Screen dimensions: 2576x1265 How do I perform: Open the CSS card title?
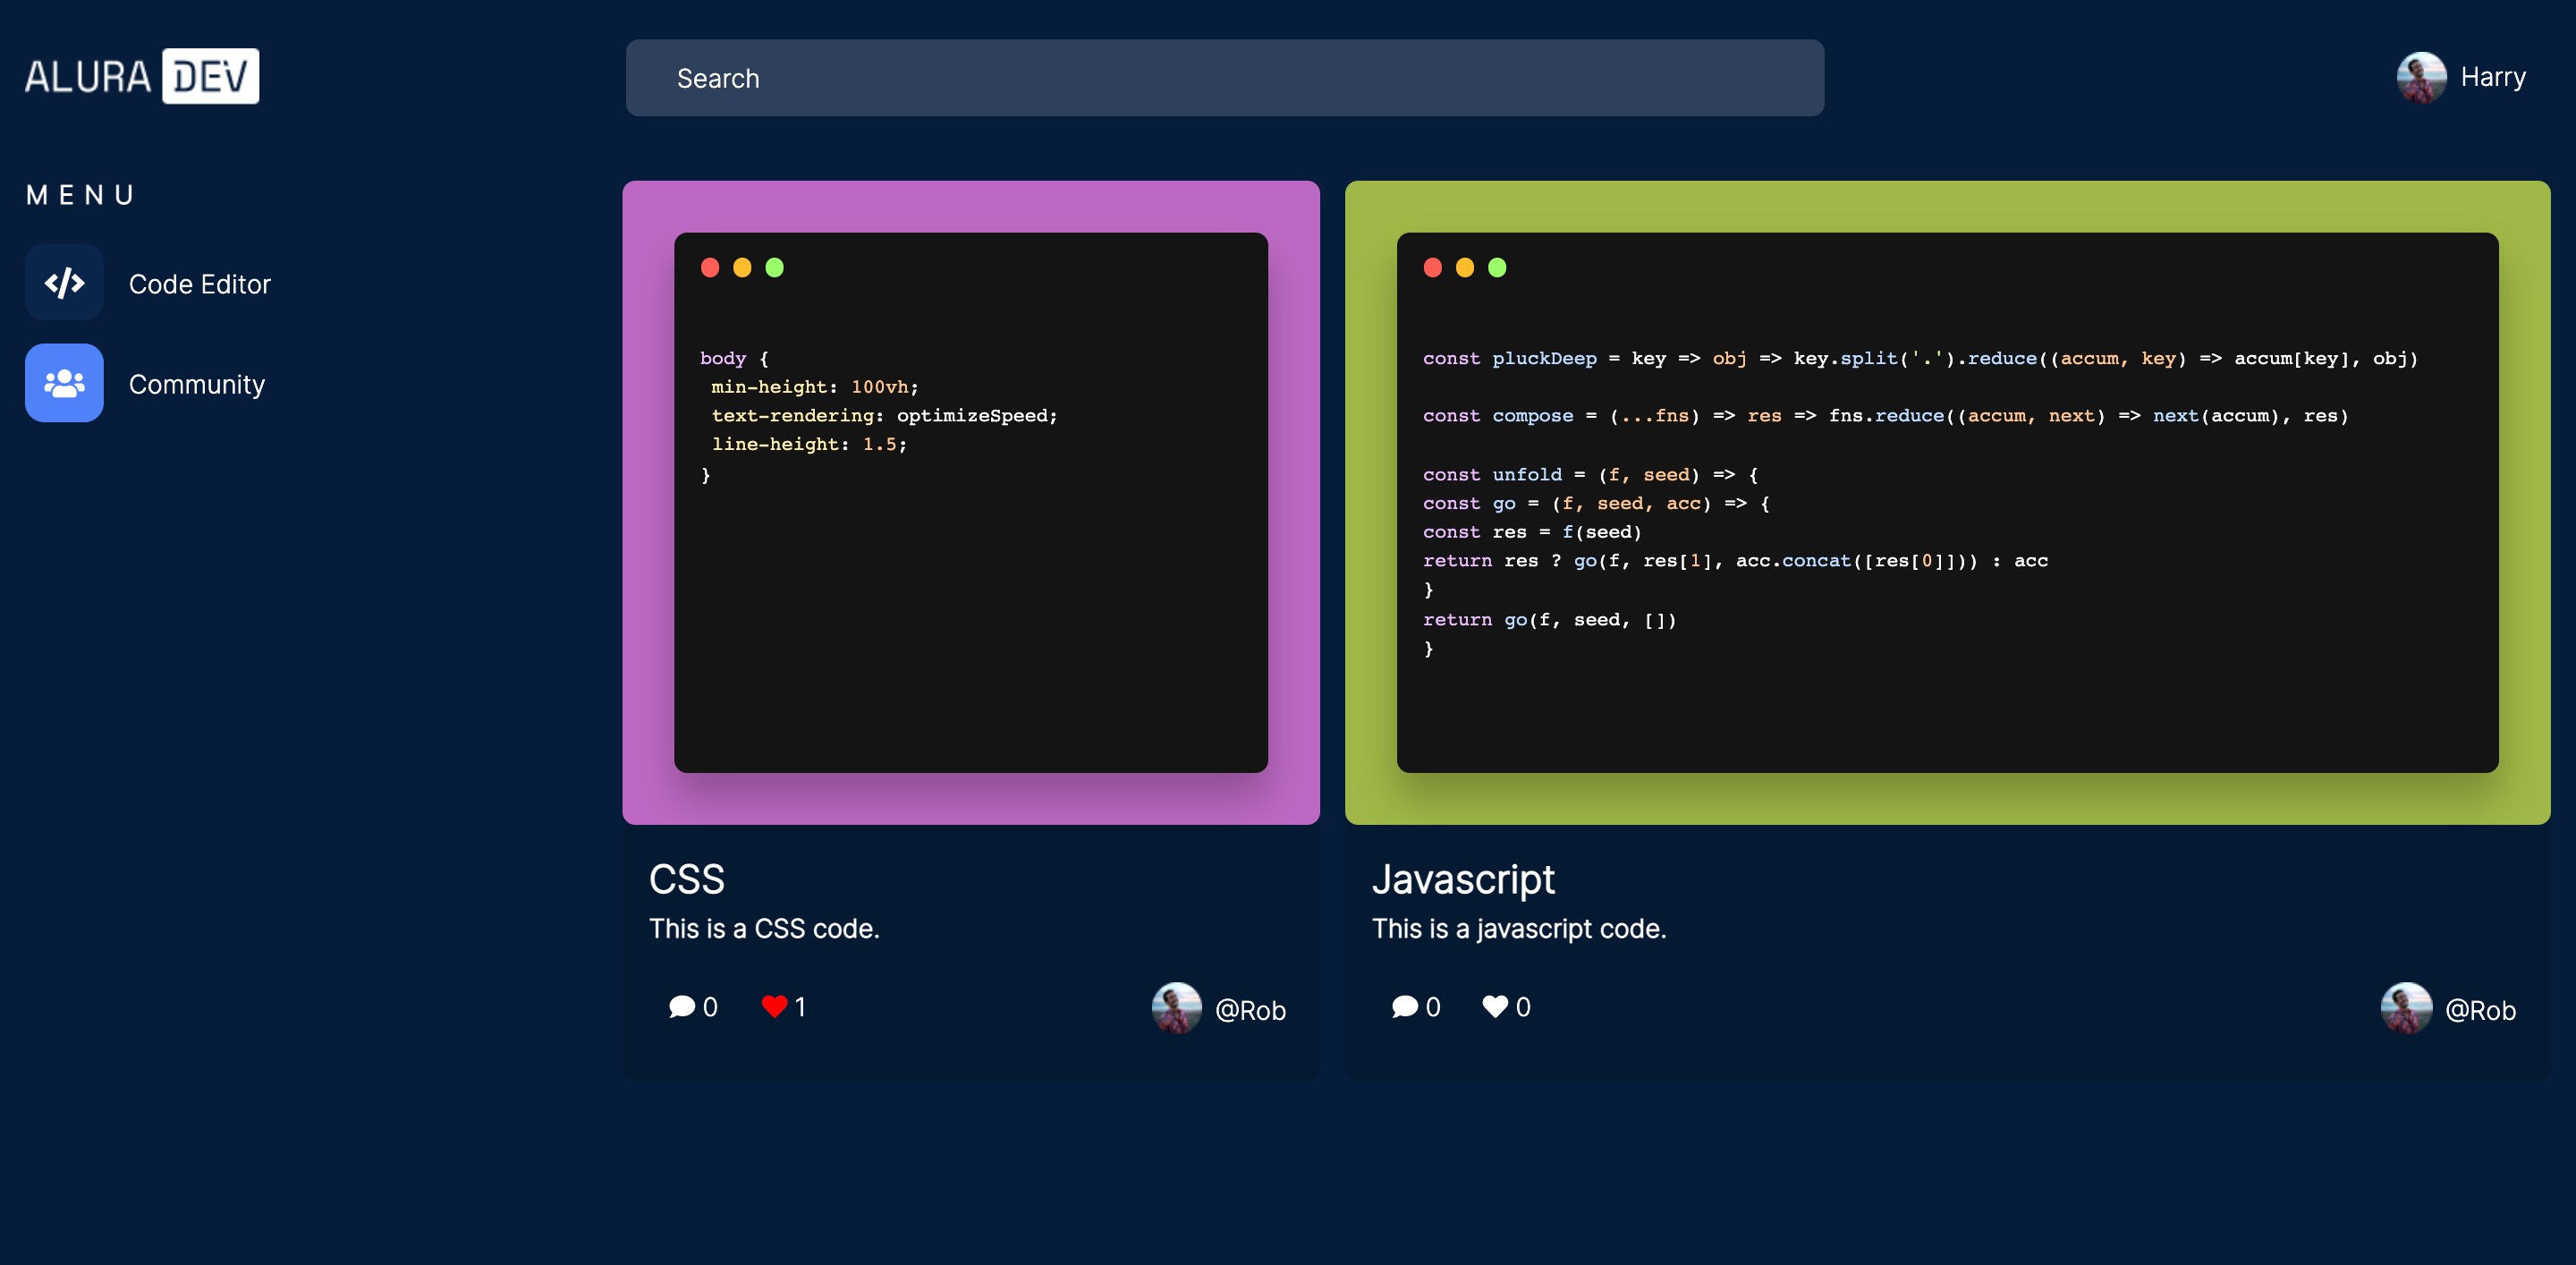coord(686,879)
